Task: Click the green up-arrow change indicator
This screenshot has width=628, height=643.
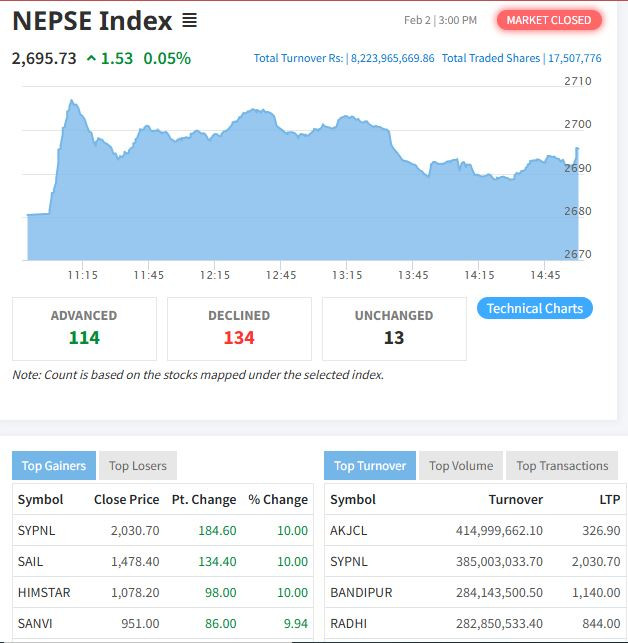Action: tap(92, 58)
